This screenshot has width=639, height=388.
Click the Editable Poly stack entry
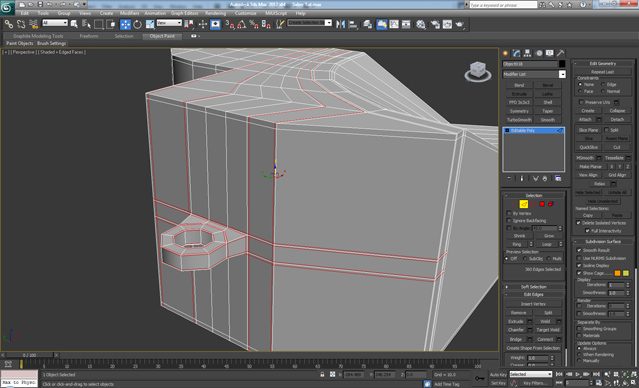point(533,130)
